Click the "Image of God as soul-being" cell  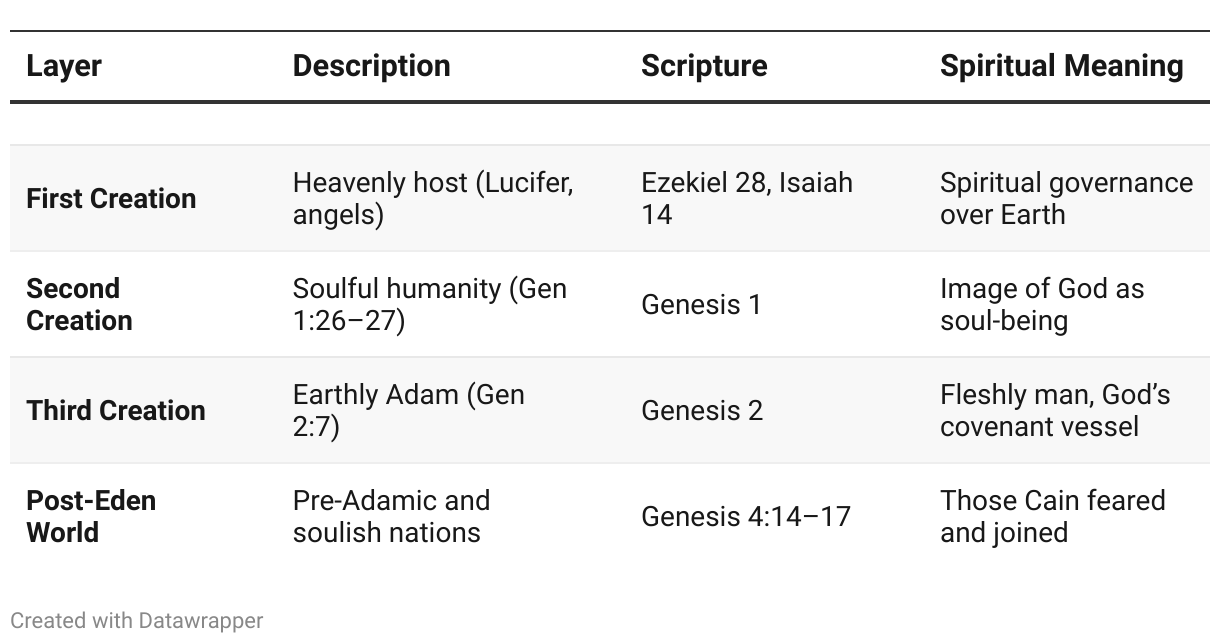pyautogui.click(x=1041, y=304)
